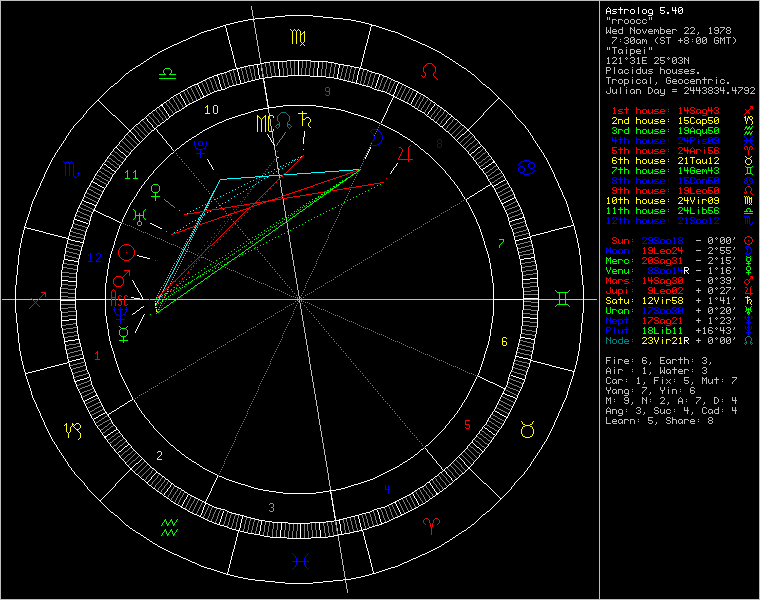This screenshot has height=600, width=760.
Task: Click the Aries sign glyph on the wheel
Action: tap(431, 525)
